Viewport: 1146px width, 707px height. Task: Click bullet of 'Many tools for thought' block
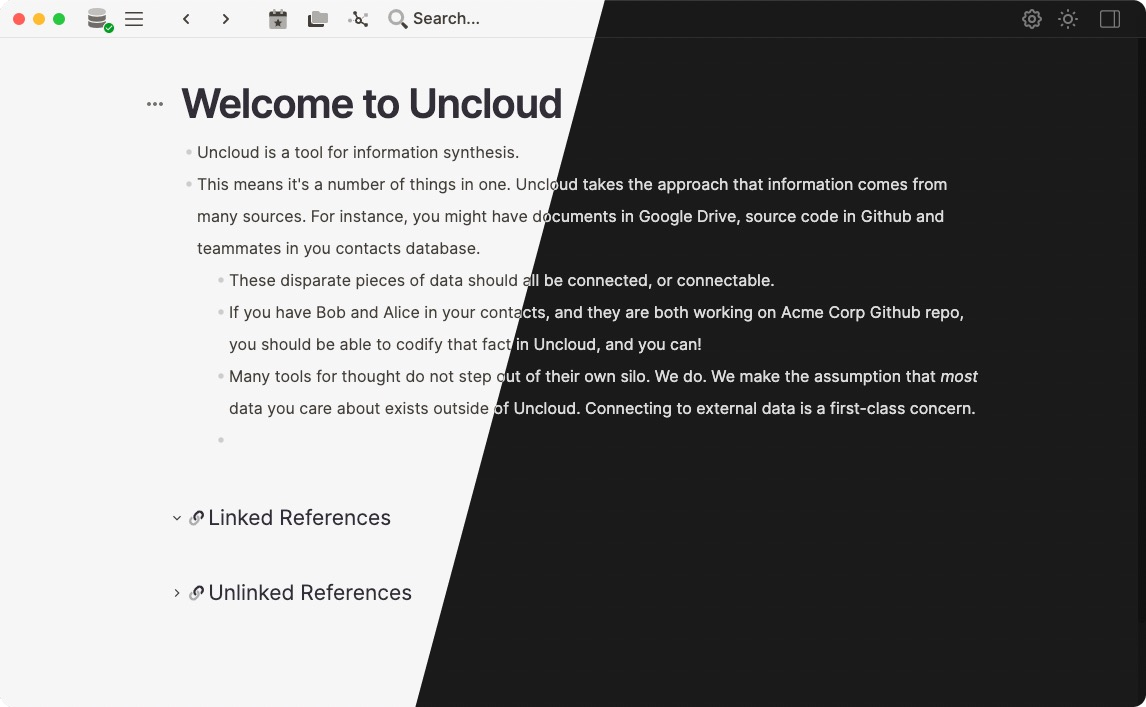221,377
